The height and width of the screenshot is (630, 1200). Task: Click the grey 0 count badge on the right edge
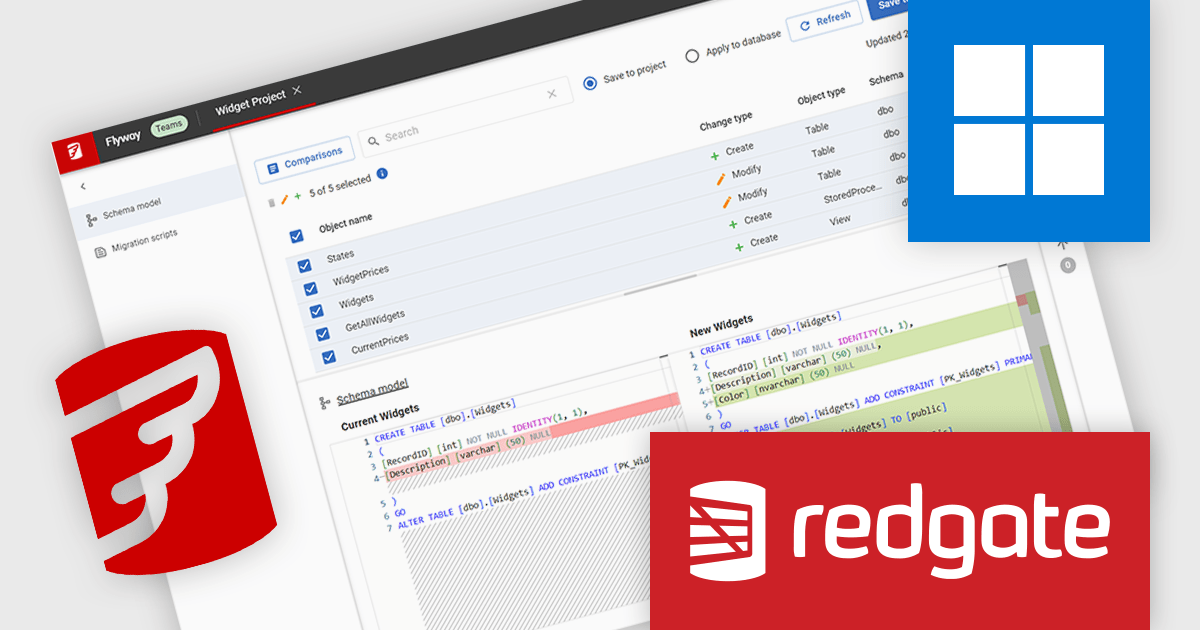pos(1067,265)
